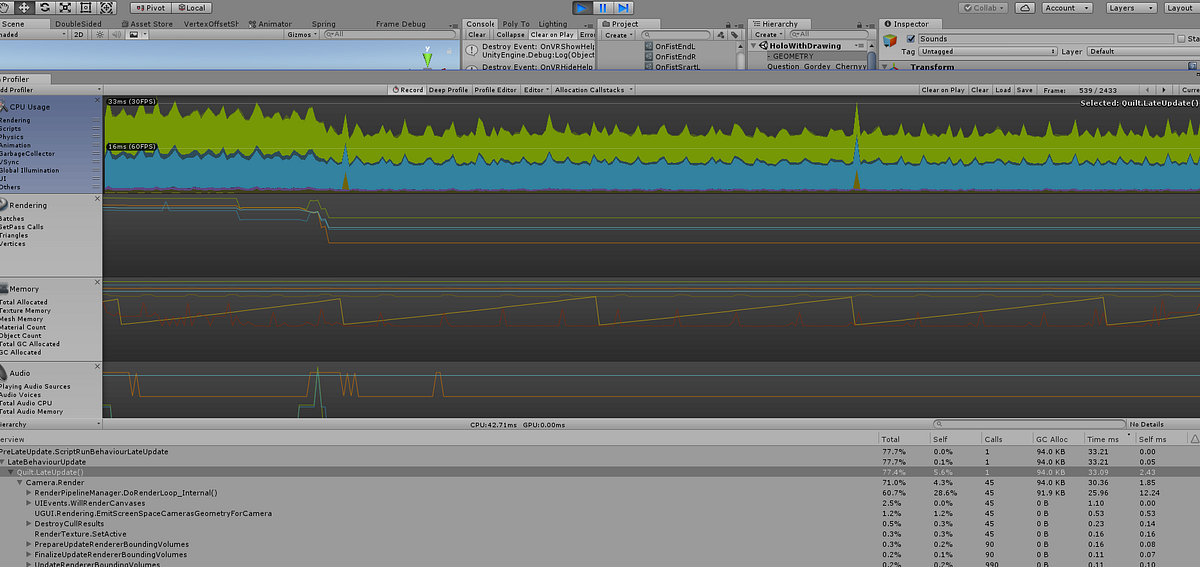Screen dimensions: 1200x567
Task: Select the Rotate tool
Action: (45, 7)
